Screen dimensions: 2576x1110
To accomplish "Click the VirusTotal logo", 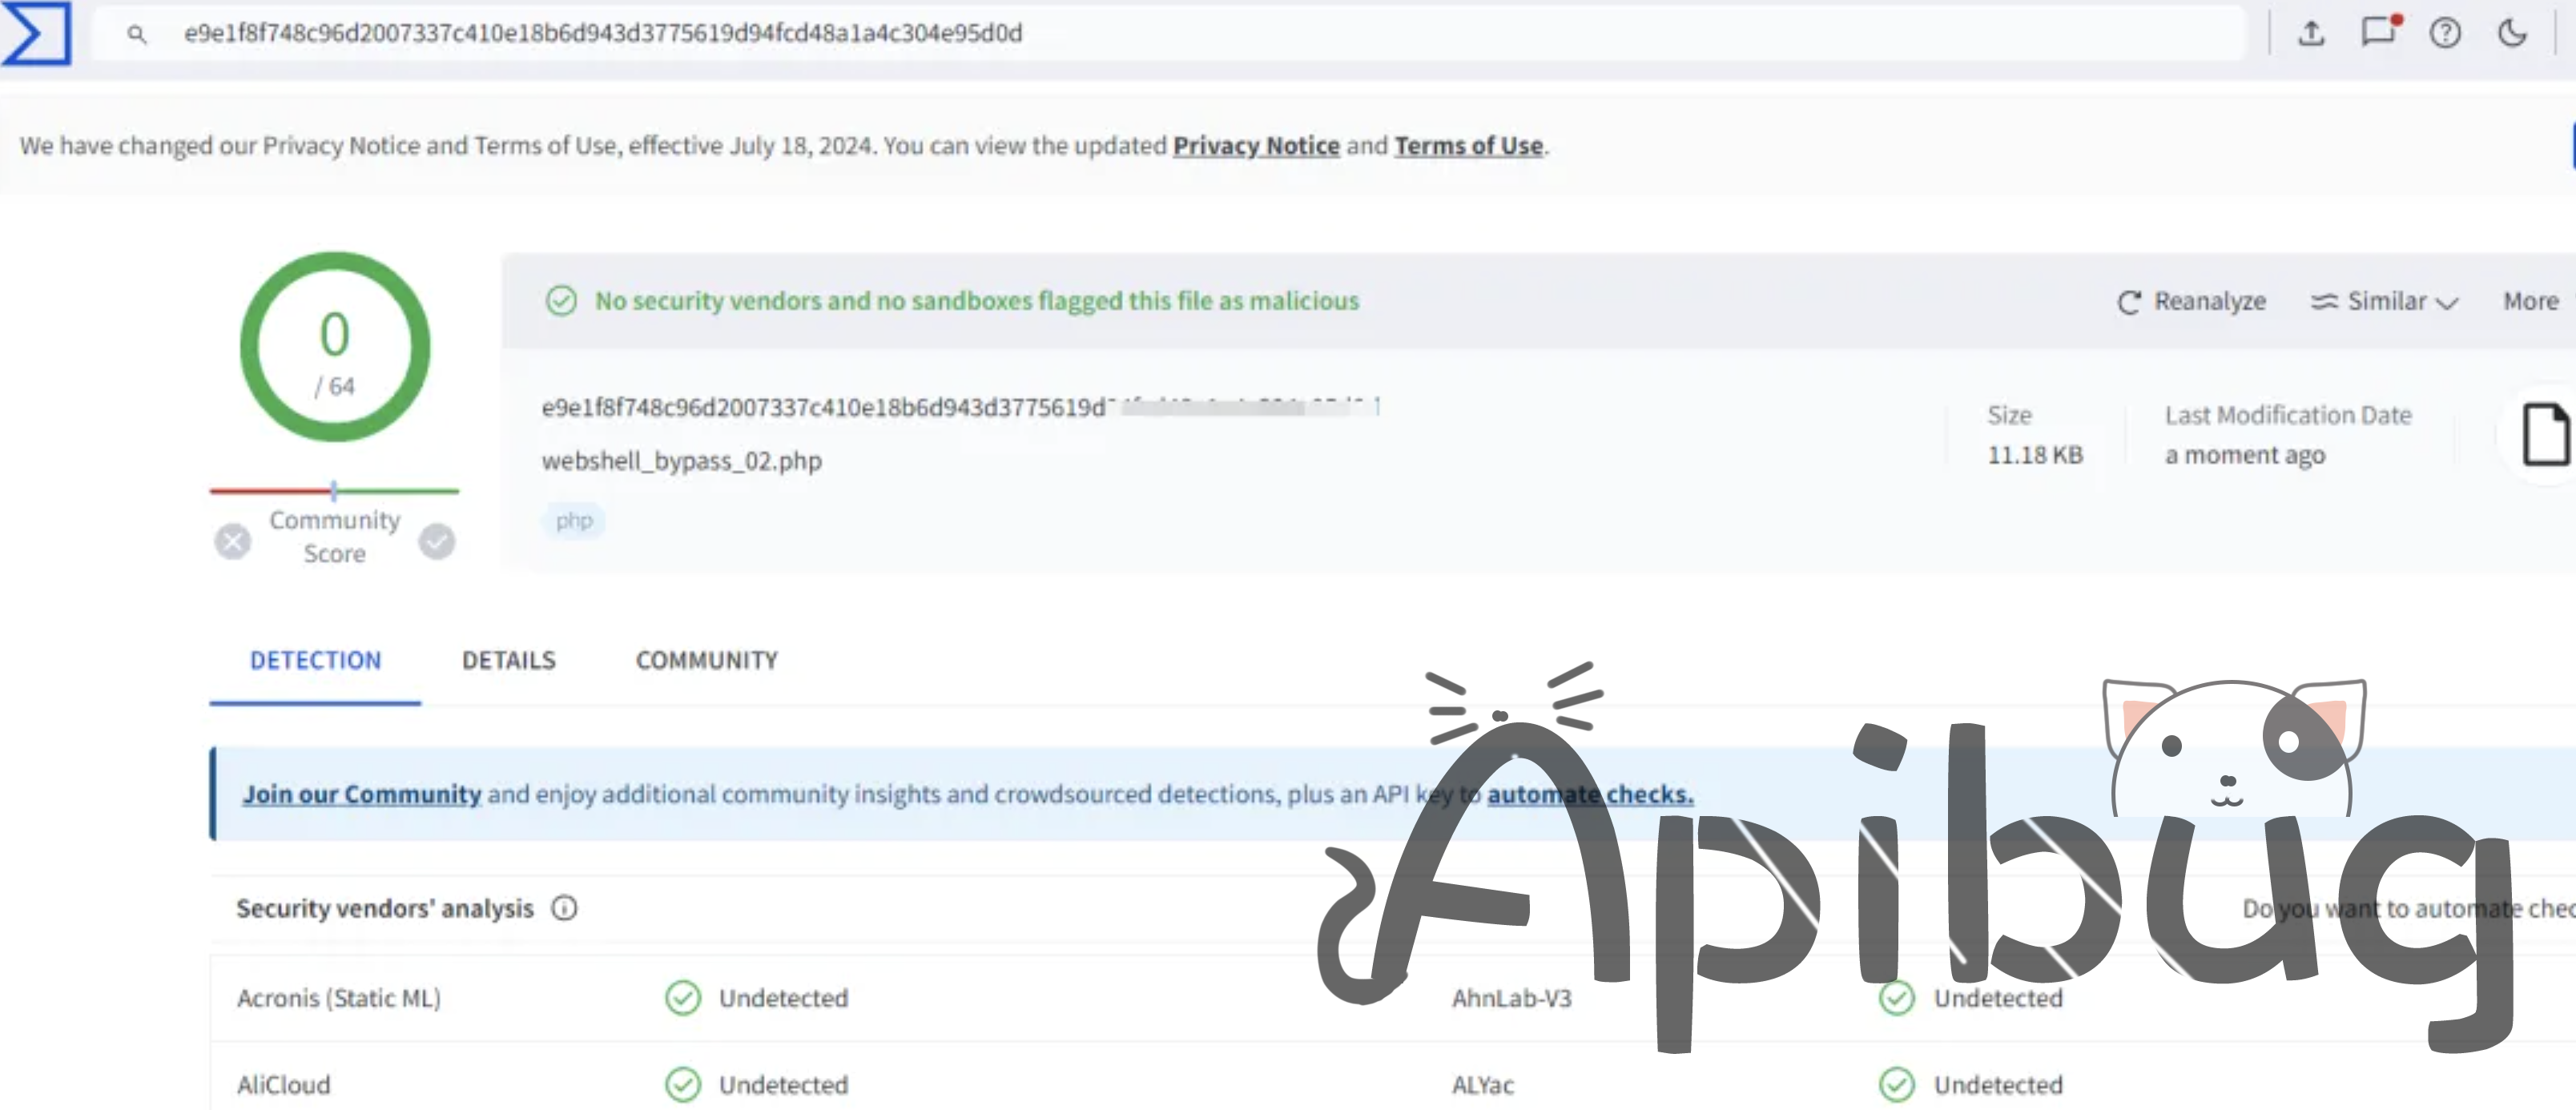I will (37, 33).
